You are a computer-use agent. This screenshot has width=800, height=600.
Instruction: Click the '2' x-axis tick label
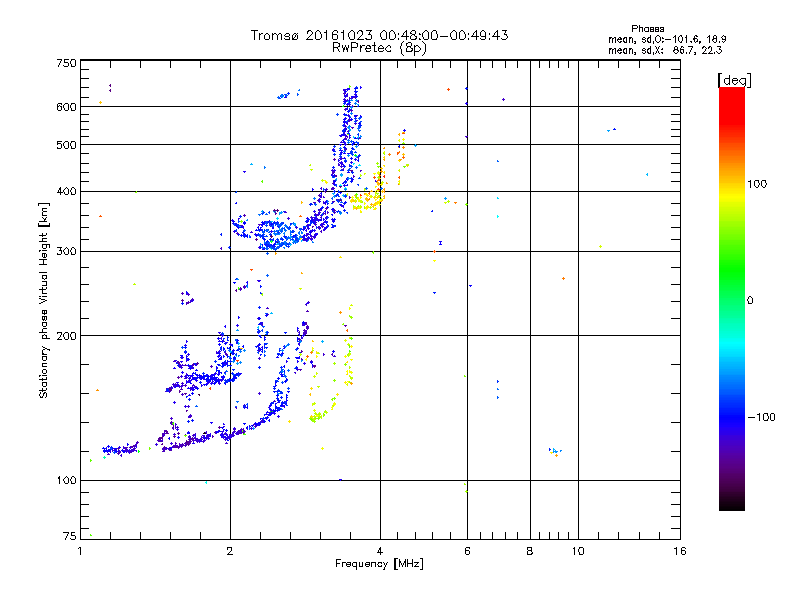point(230,551)
